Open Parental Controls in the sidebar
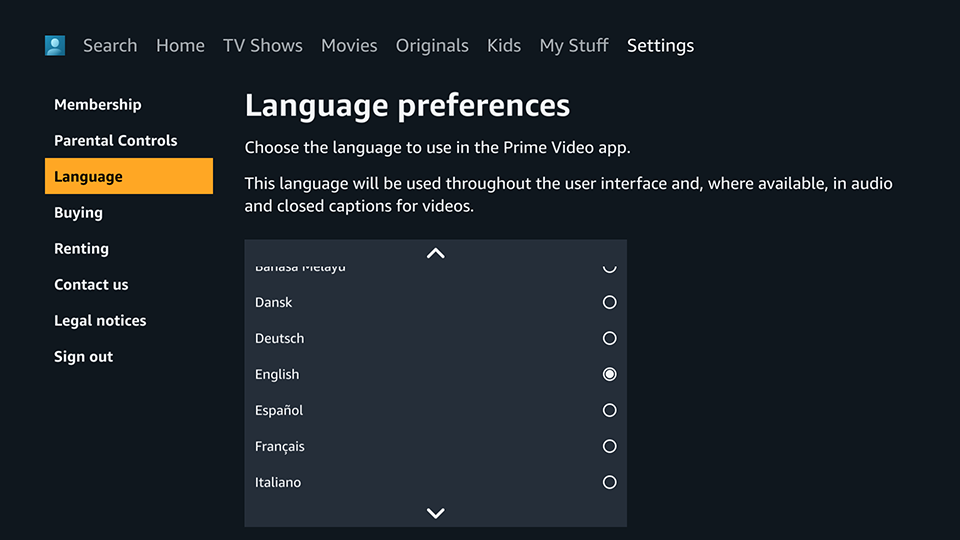This screenshot has height=540, width=960. click(x=116, y=141)
